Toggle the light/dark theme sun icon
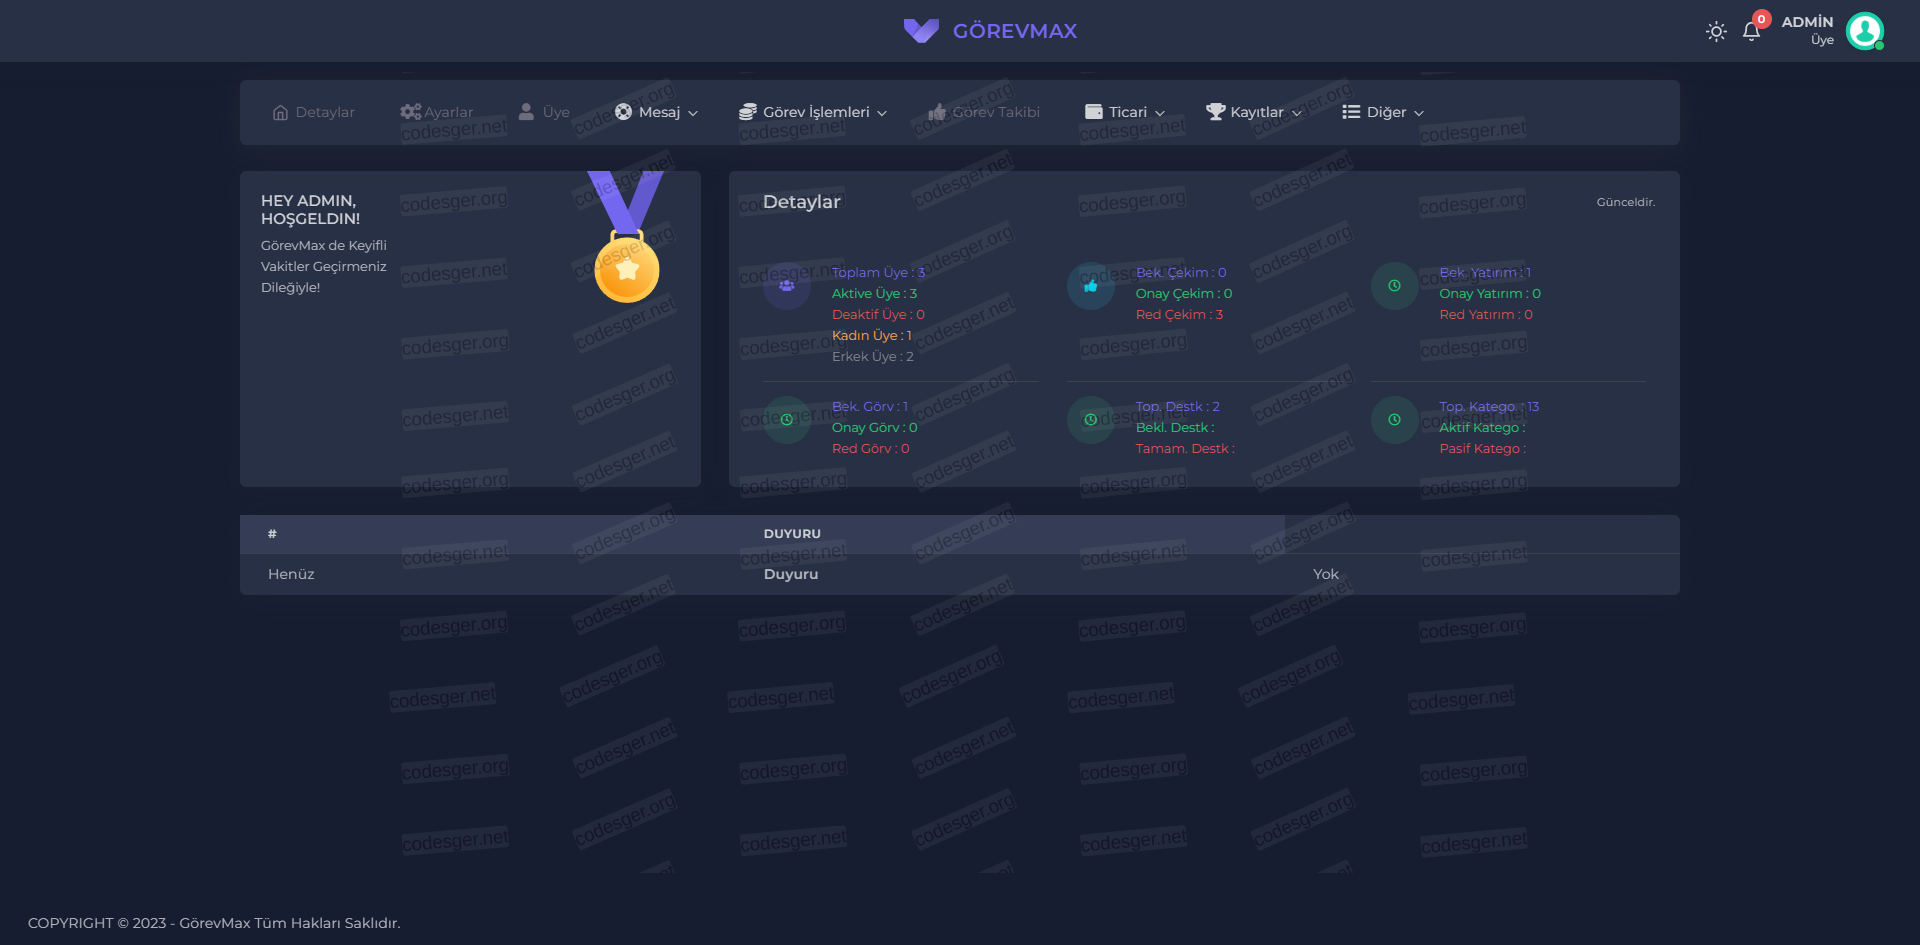 click(x=1716, y=32)
